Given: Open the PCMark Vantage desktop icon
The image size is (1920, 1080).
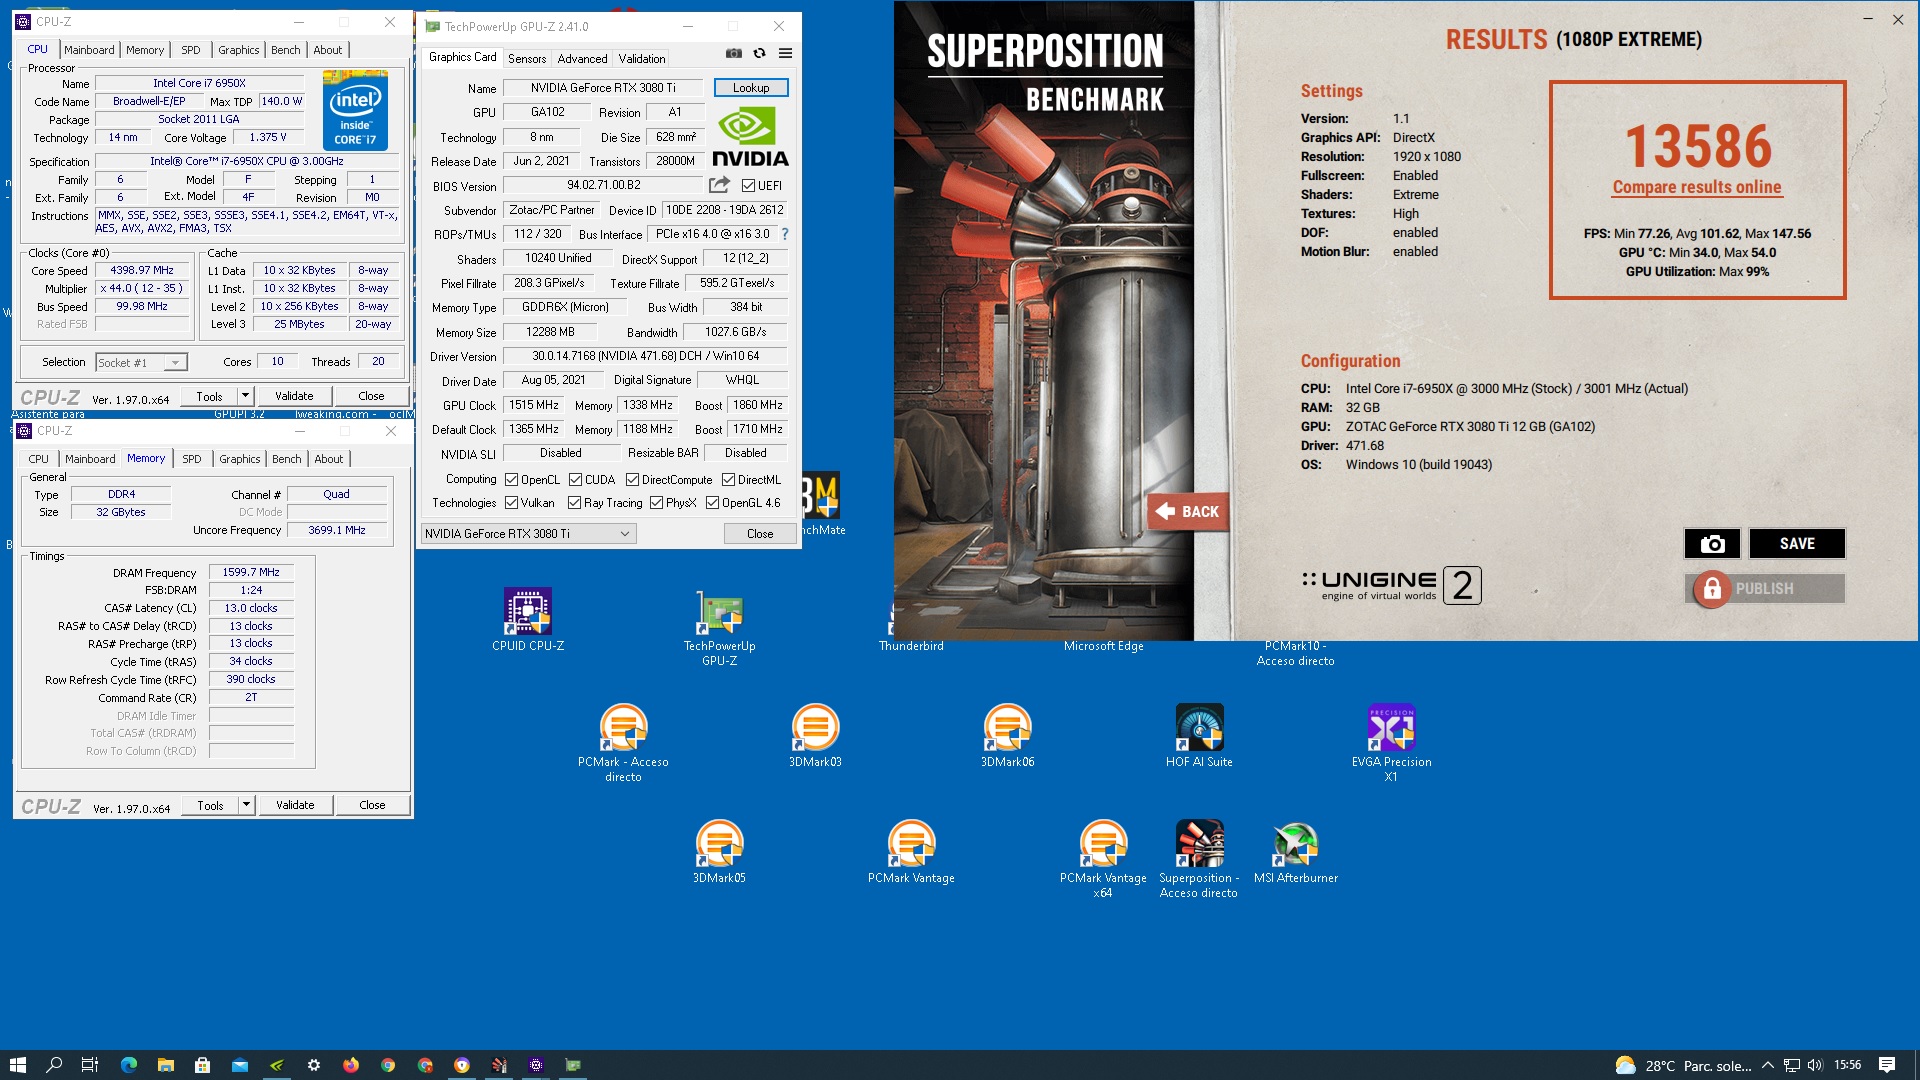Looking at the screenshot, I should click(911, 852).
